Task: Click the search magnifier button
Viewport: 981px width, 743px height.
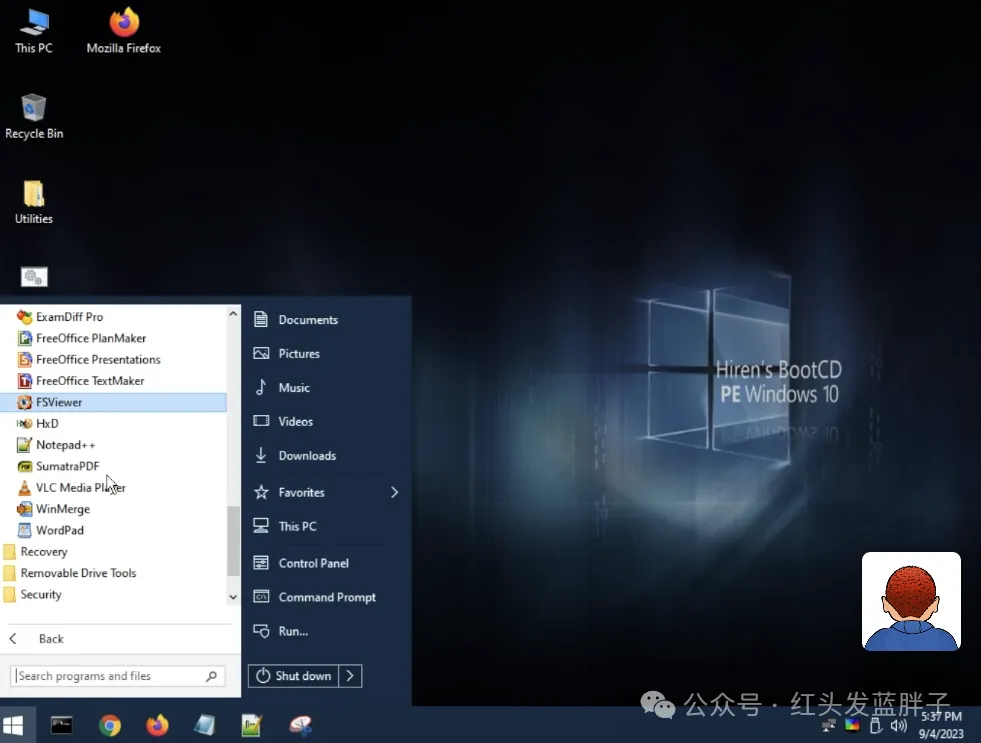Action: (211, 676)
